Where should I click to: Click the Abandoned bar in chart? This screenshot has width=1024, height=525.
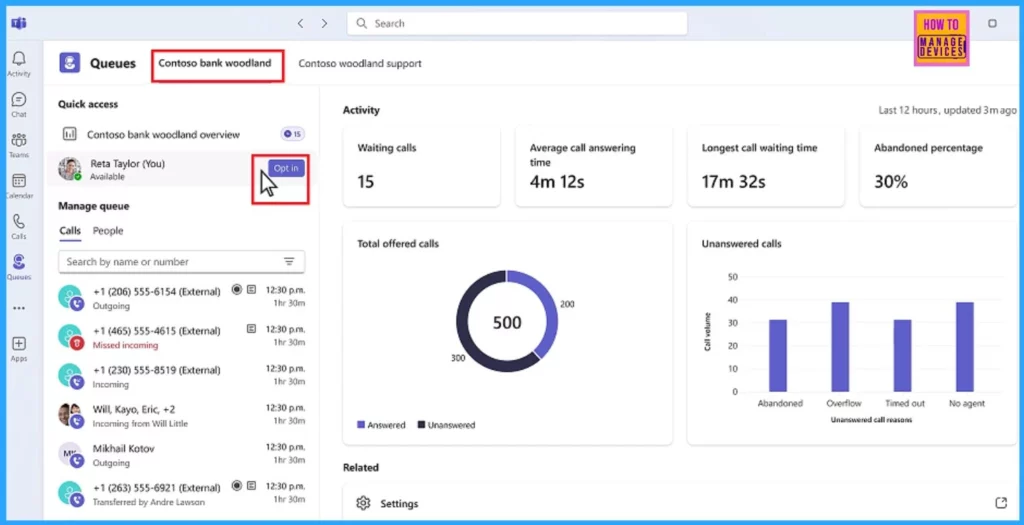click(778, 355)
